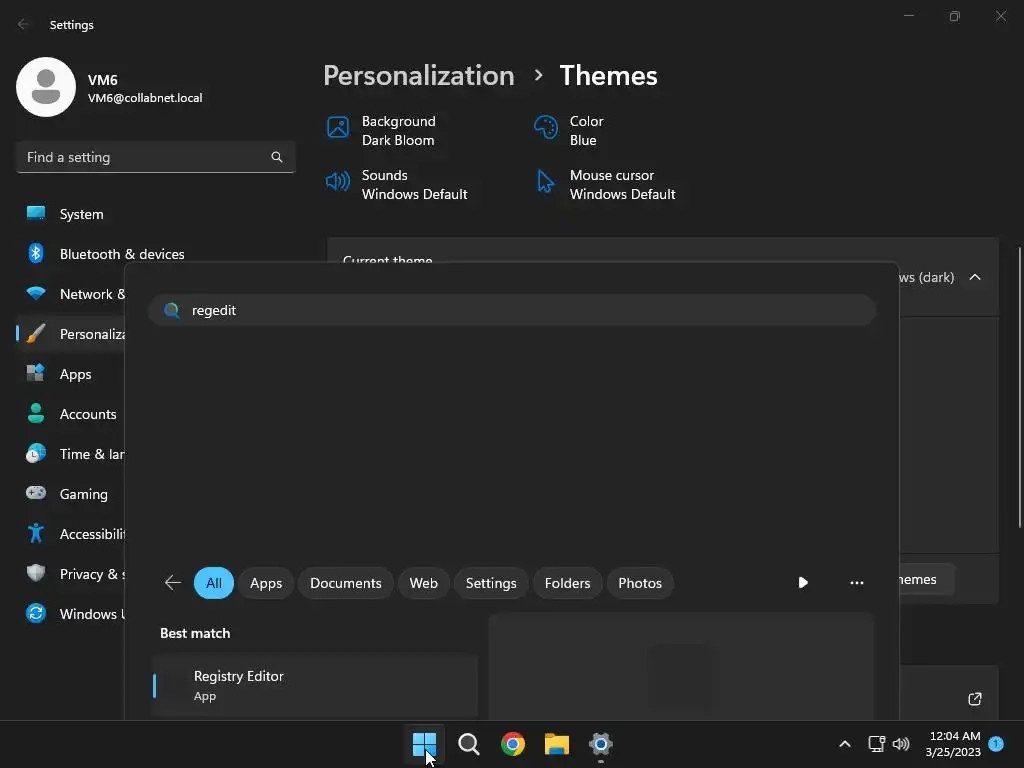
Task: Collapse the Current theme section chevron
Action: tap(975, 277)
